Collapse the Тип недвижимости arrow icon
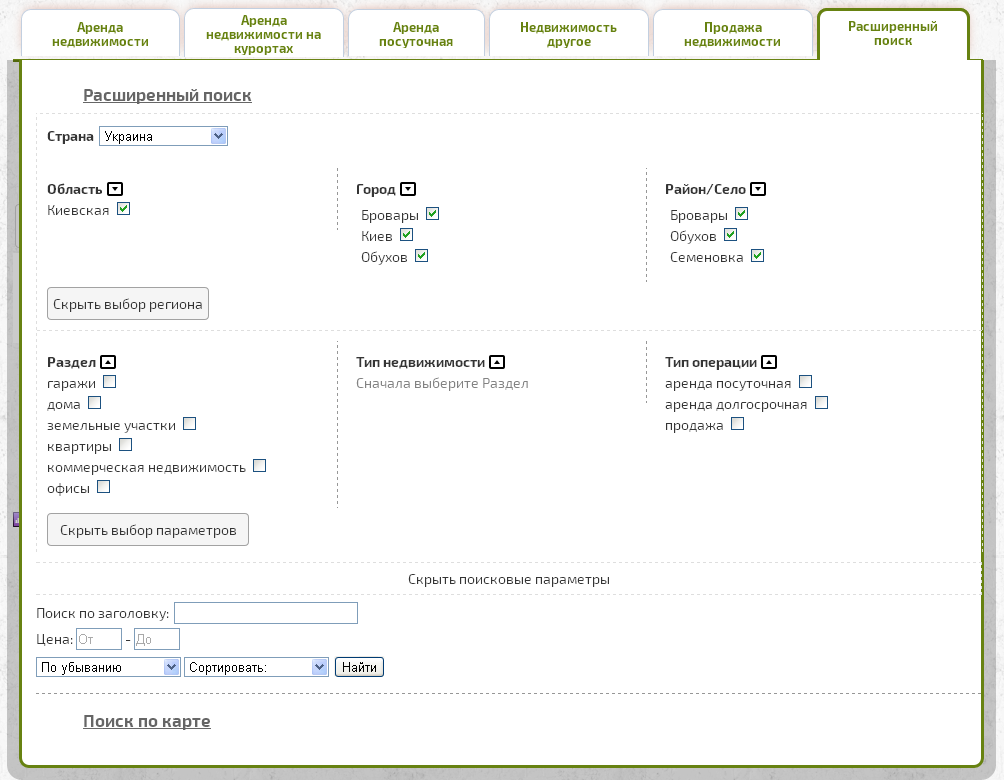 point(497,362)
